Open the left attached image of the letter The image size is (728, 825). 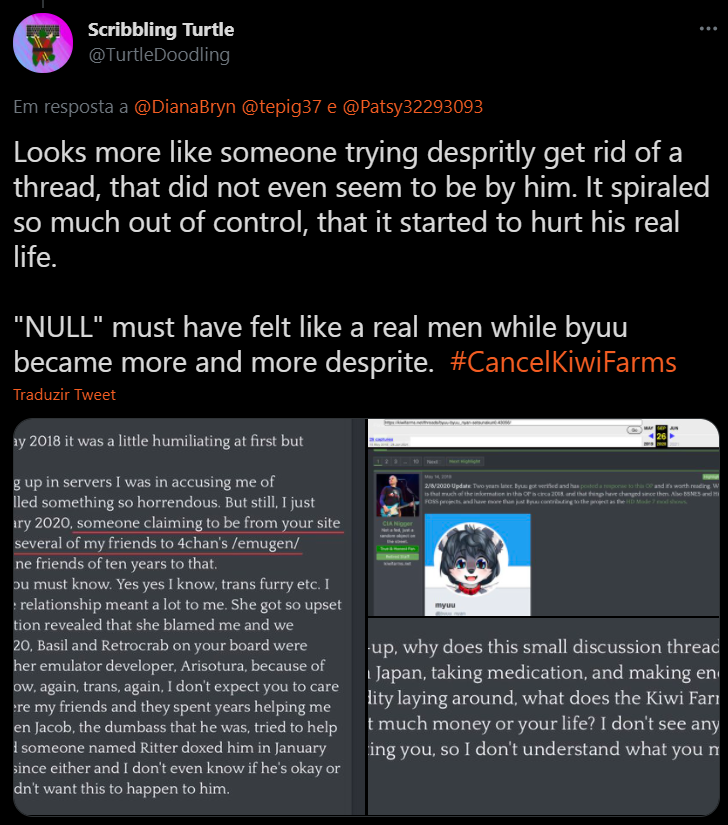182,617
